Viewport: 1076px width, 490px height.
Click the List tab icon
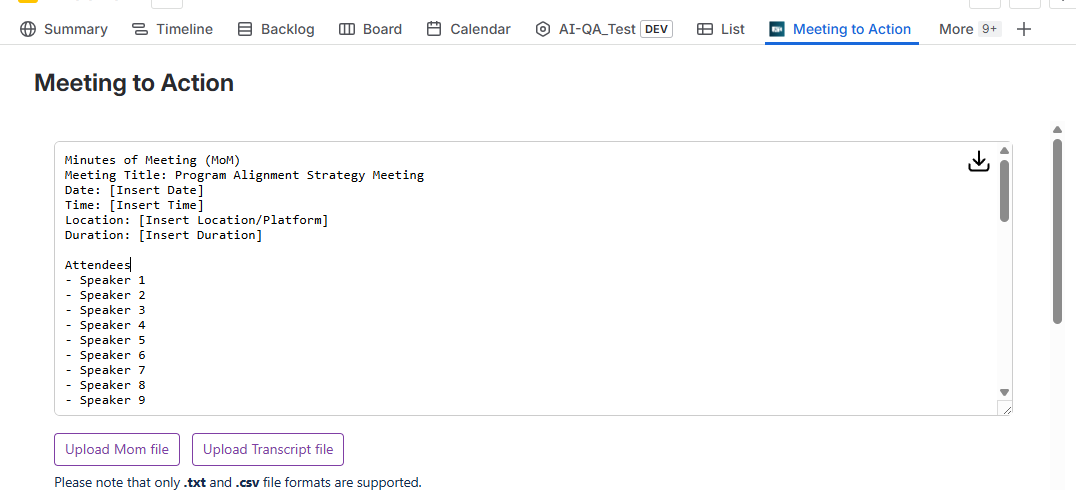point(705,29)
